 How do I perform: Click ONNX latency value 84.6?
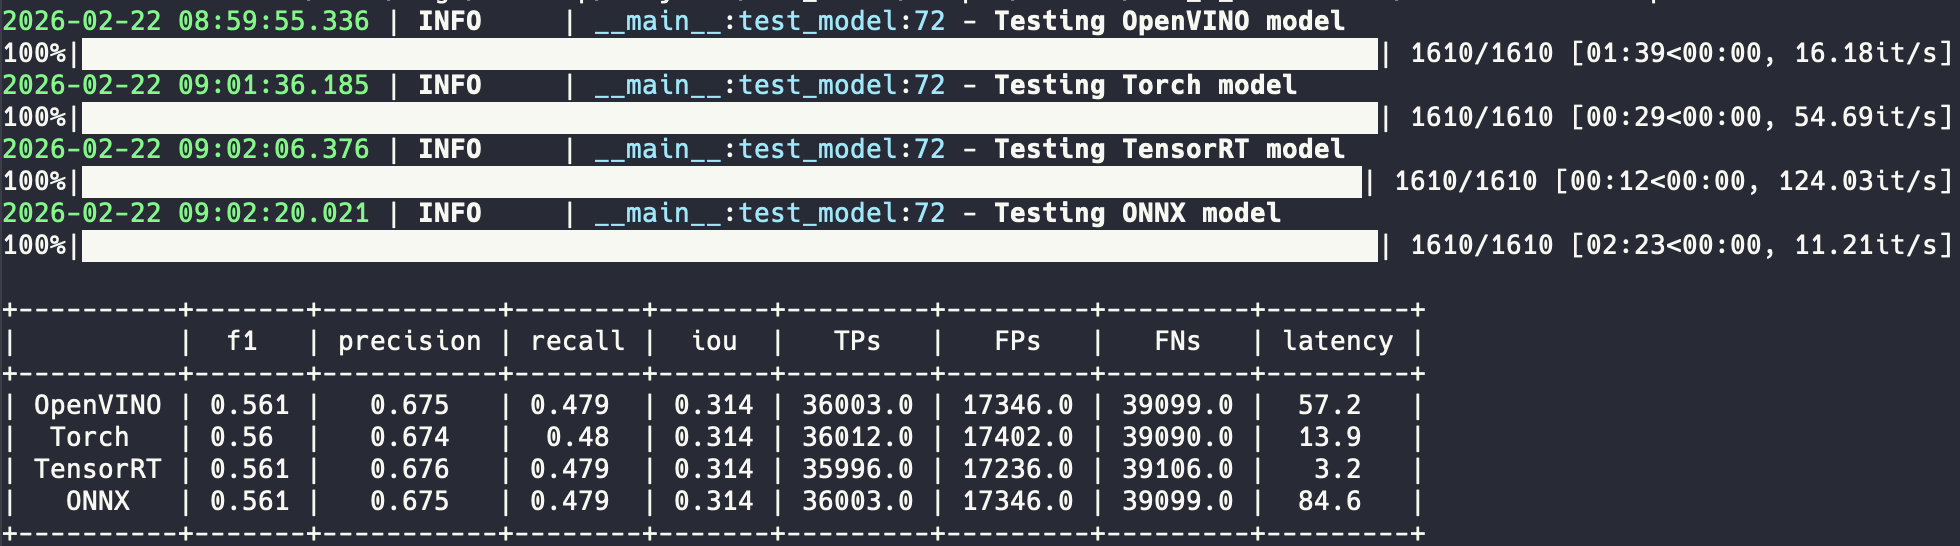click(x=1330, y=501)
